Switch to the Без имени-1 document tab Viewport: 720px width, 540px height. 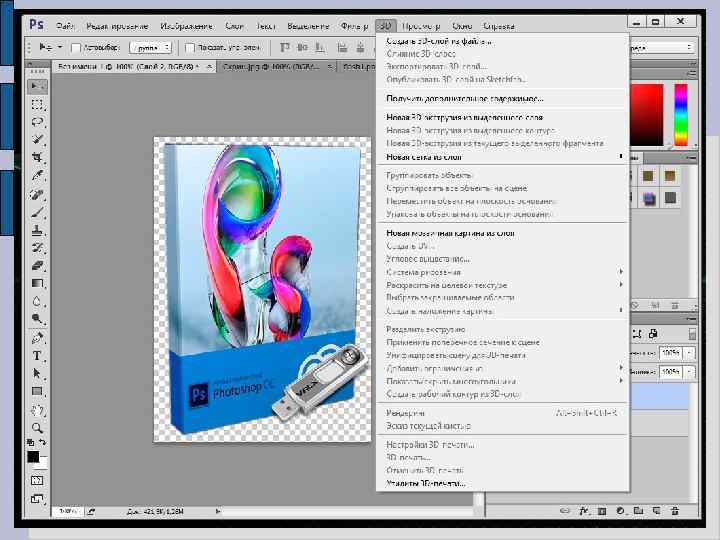click(133, 67)
